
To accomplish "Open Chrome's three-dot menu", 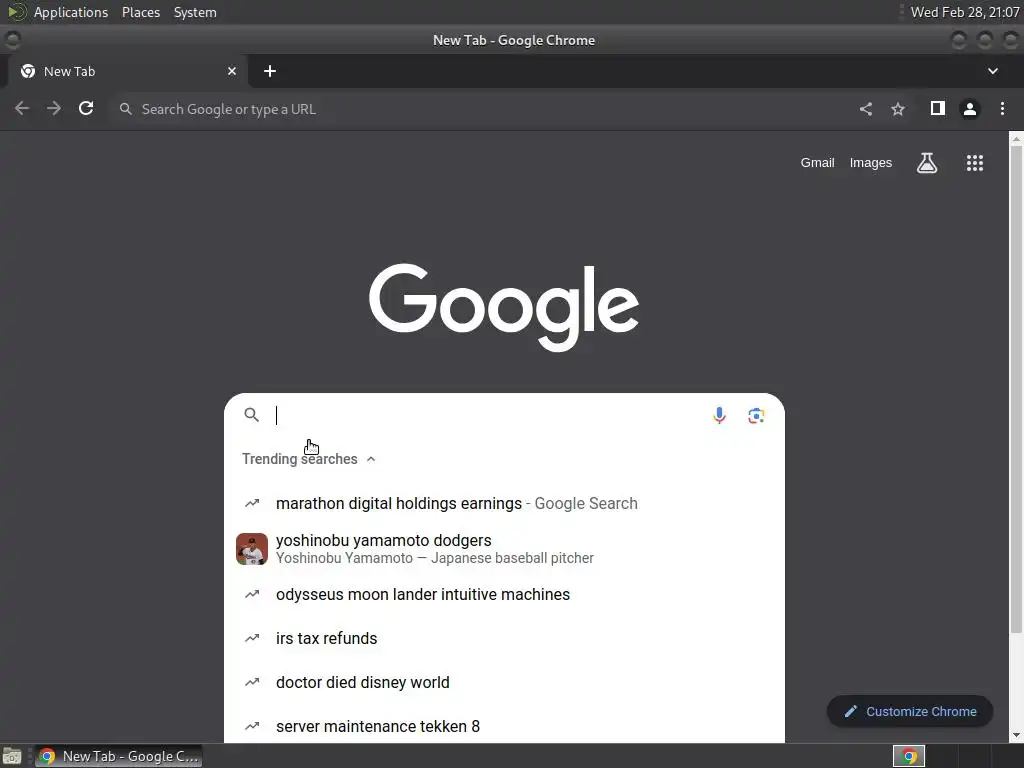I will (1002, 108).
